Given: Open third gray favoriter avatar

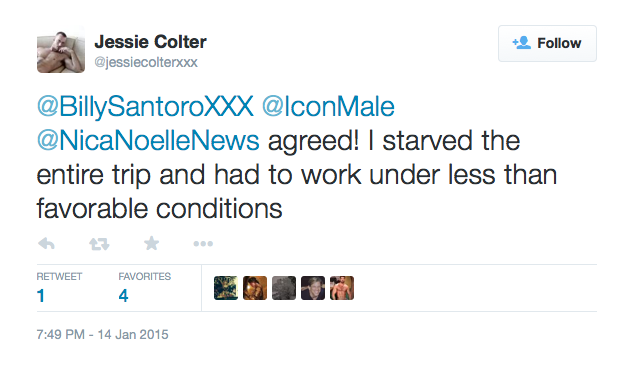Looking at the screenshot, I should (x=284, y=288).
